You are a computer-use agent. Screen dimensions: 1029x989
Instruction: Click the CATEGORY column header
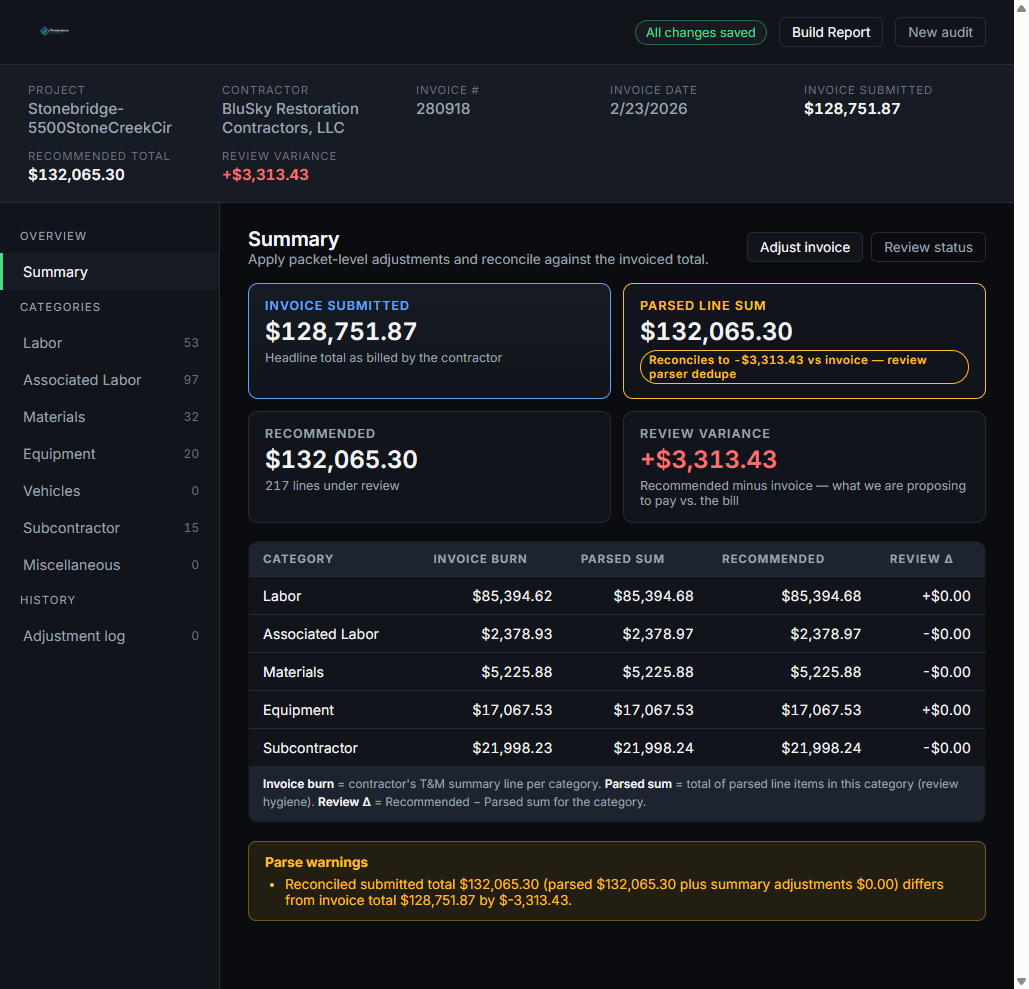pyautogui.click(x=298, y=559)
